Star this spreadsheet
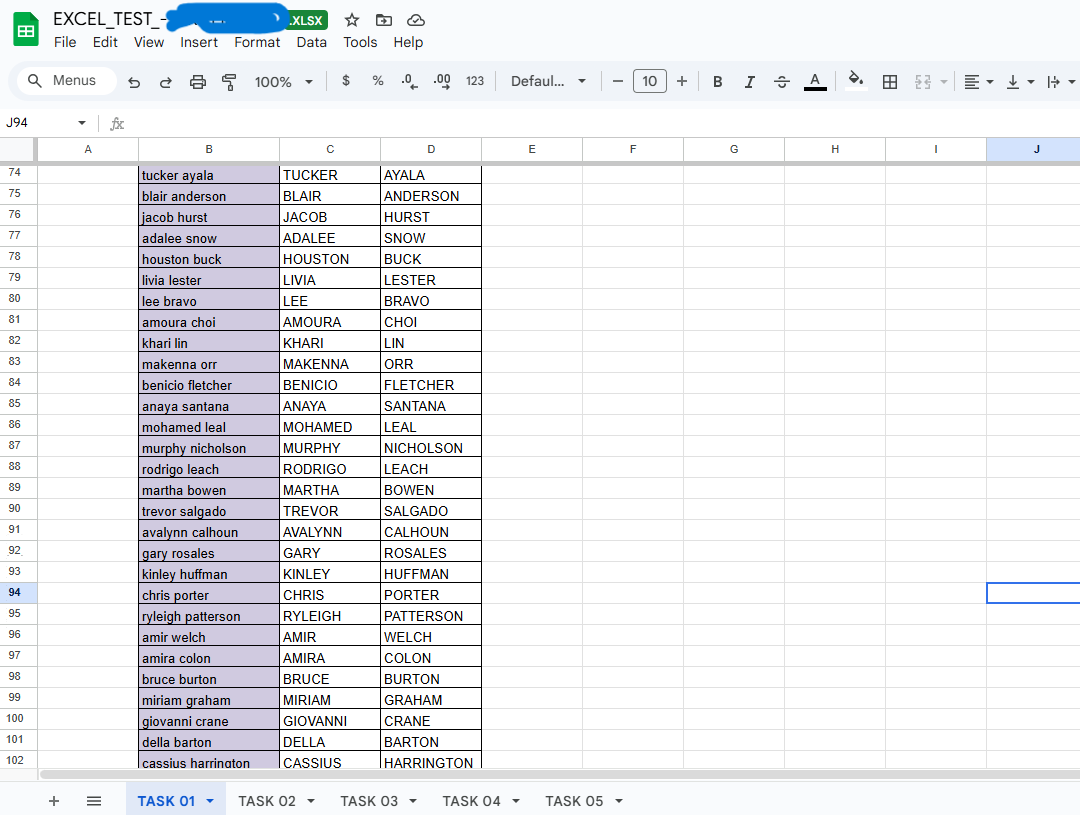 [x=352, y=20]
